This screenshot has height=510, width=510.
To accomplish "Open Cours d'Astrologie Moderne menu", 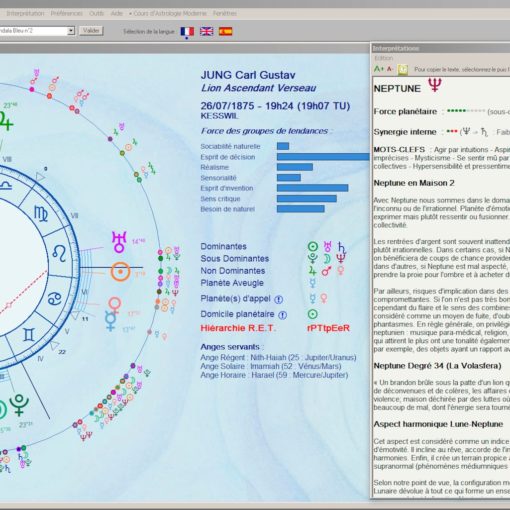I will pos(168,13).
